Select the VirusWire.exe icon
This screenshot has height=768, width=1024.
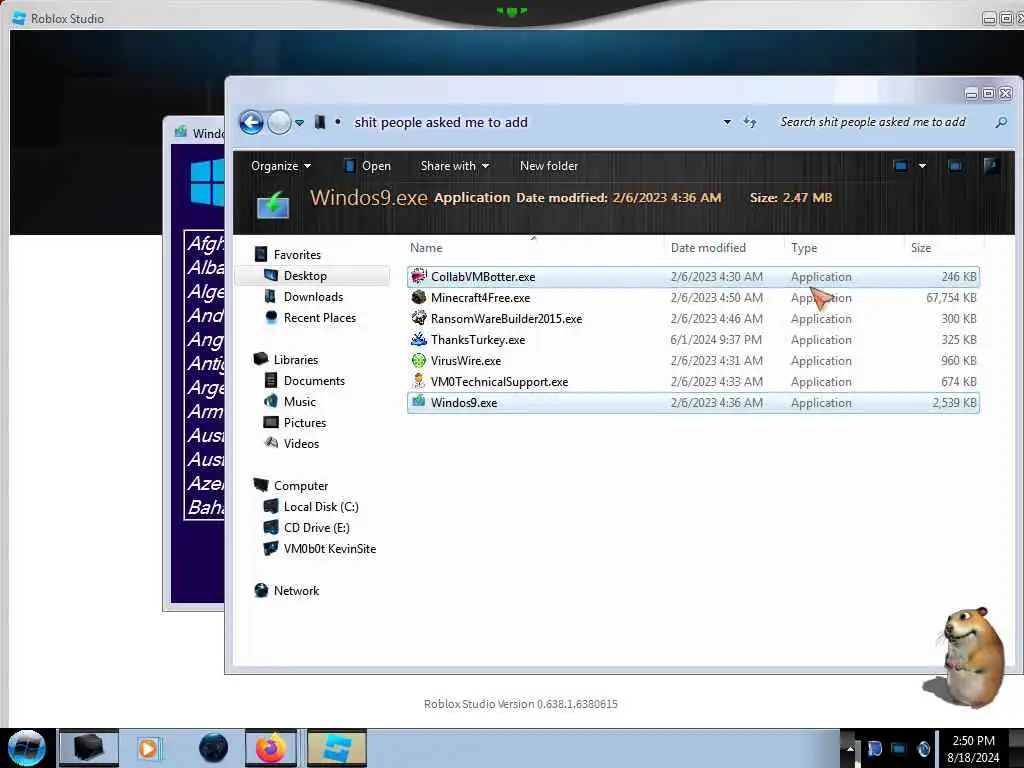click(x=419, y=360)
